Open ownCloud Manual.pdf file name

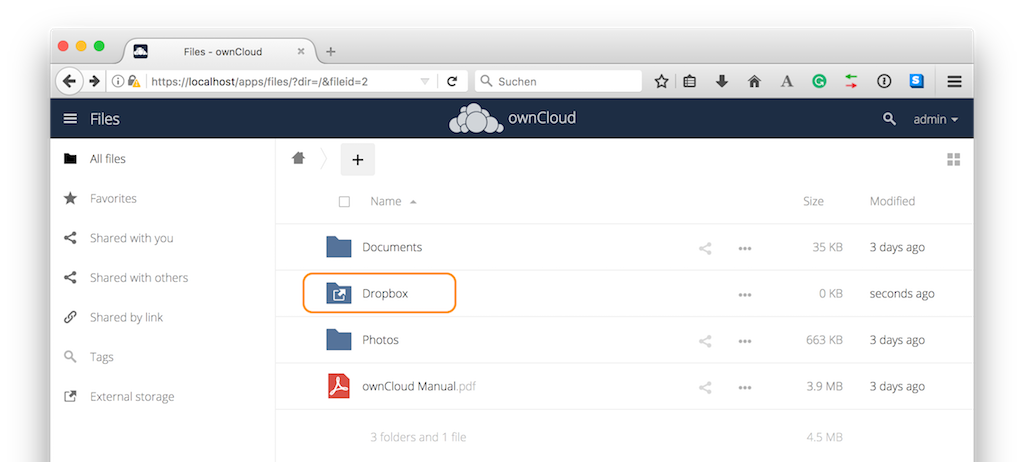pos(419,386)
